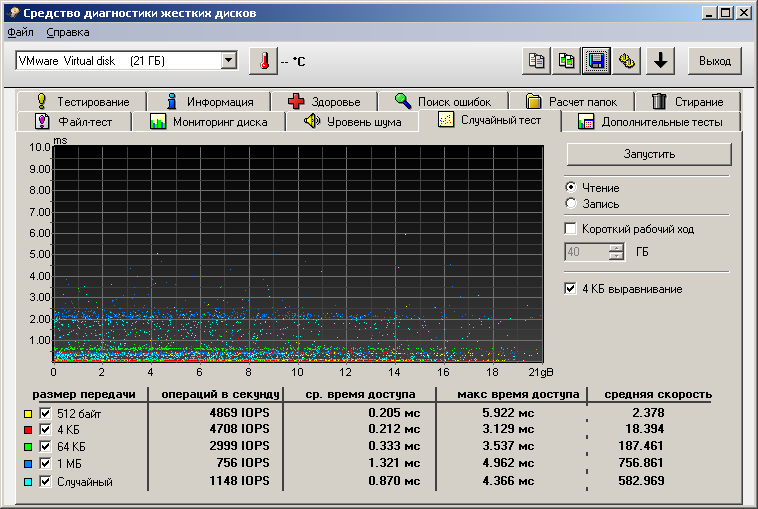Toggle the 4 КБ выравнивание checkbox
The image size is (758, 509).
click(x=571, y=289)
